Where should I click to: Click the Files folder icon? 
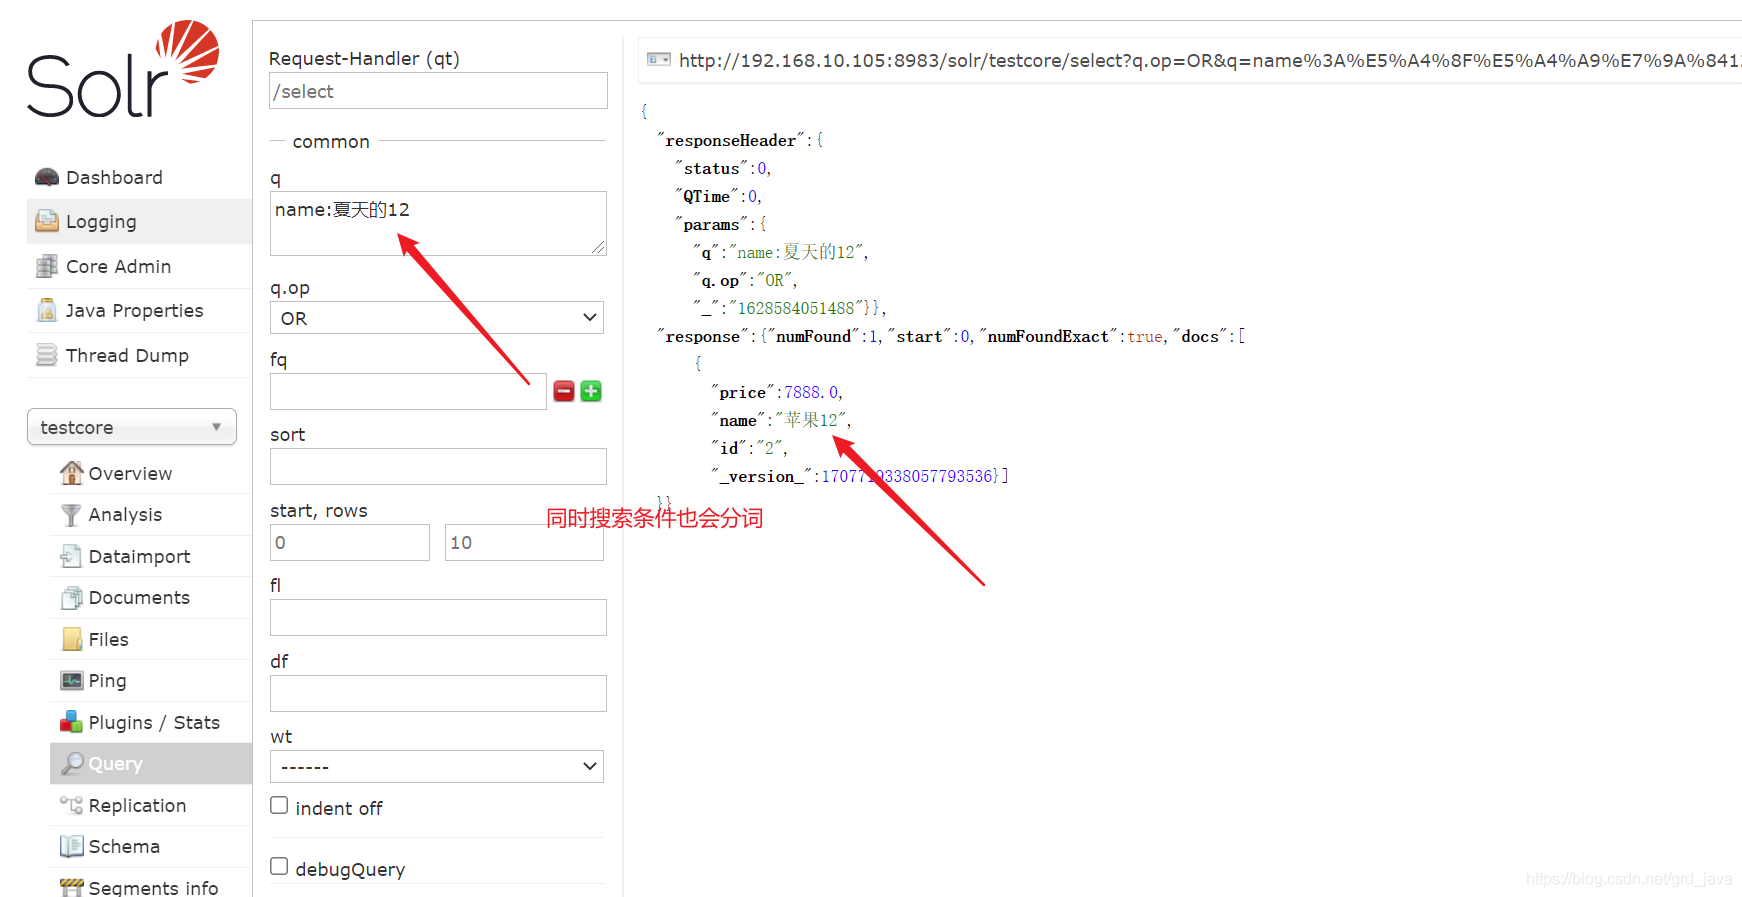(71, 639)
